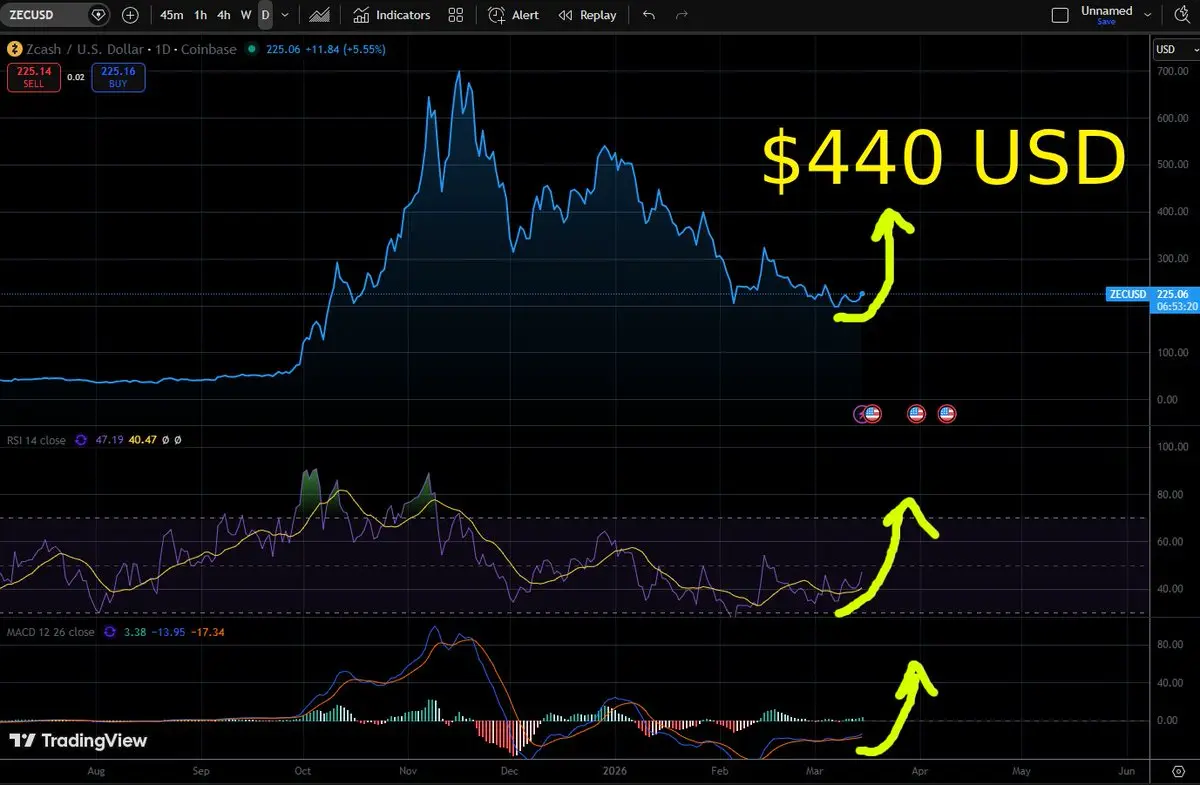Click the 2026 label on the time axis
Image resolution: width=1200 pixels, height=785 pixels.
(617, 772)
